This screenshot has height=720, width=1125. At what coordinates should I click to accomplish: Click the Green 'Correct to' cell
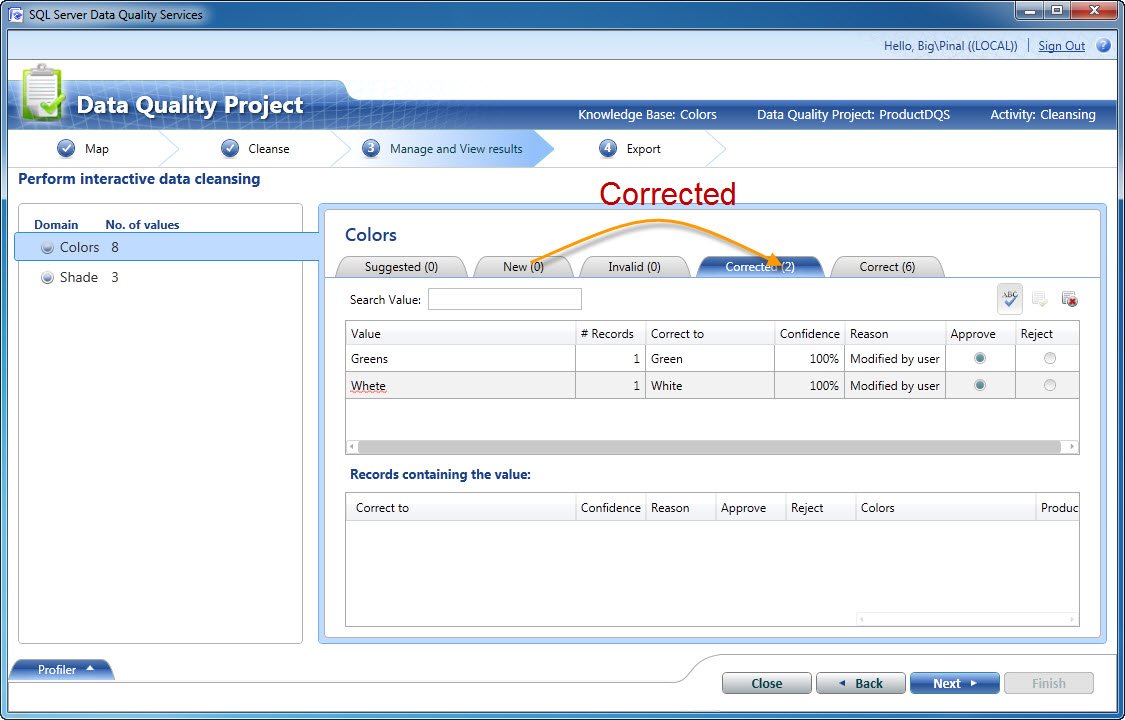(710, 359)
